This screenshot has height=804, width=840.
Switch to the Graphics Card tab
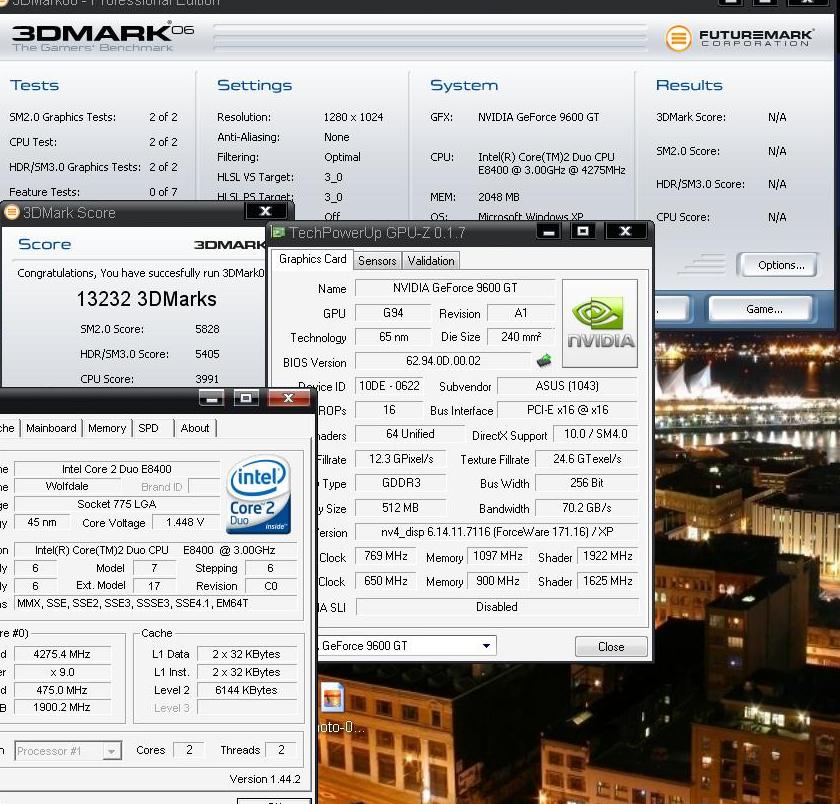point(313,259)
